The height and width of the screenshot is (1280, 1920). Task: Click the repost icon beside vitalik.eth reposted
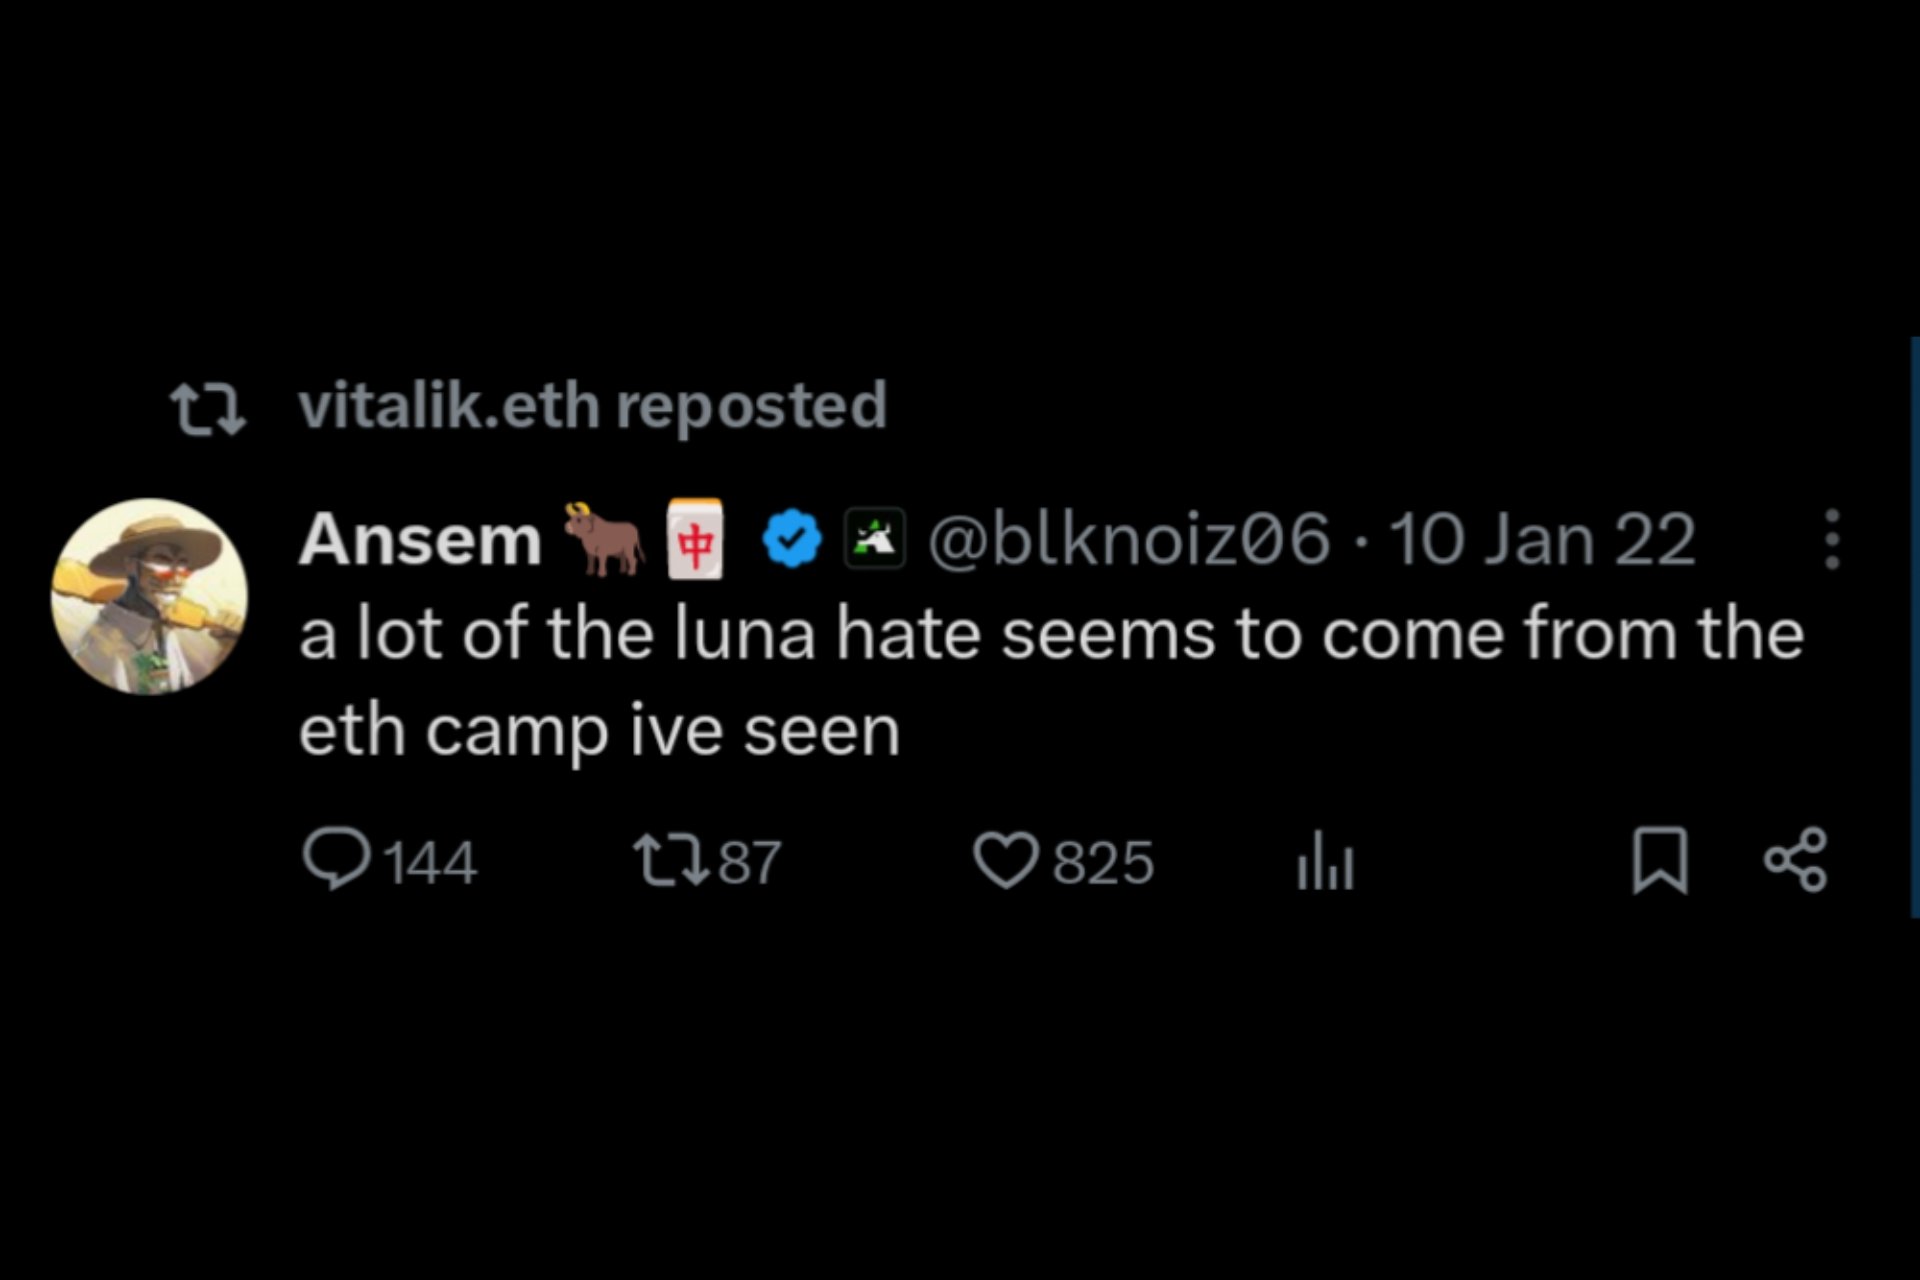click(208, 408)
